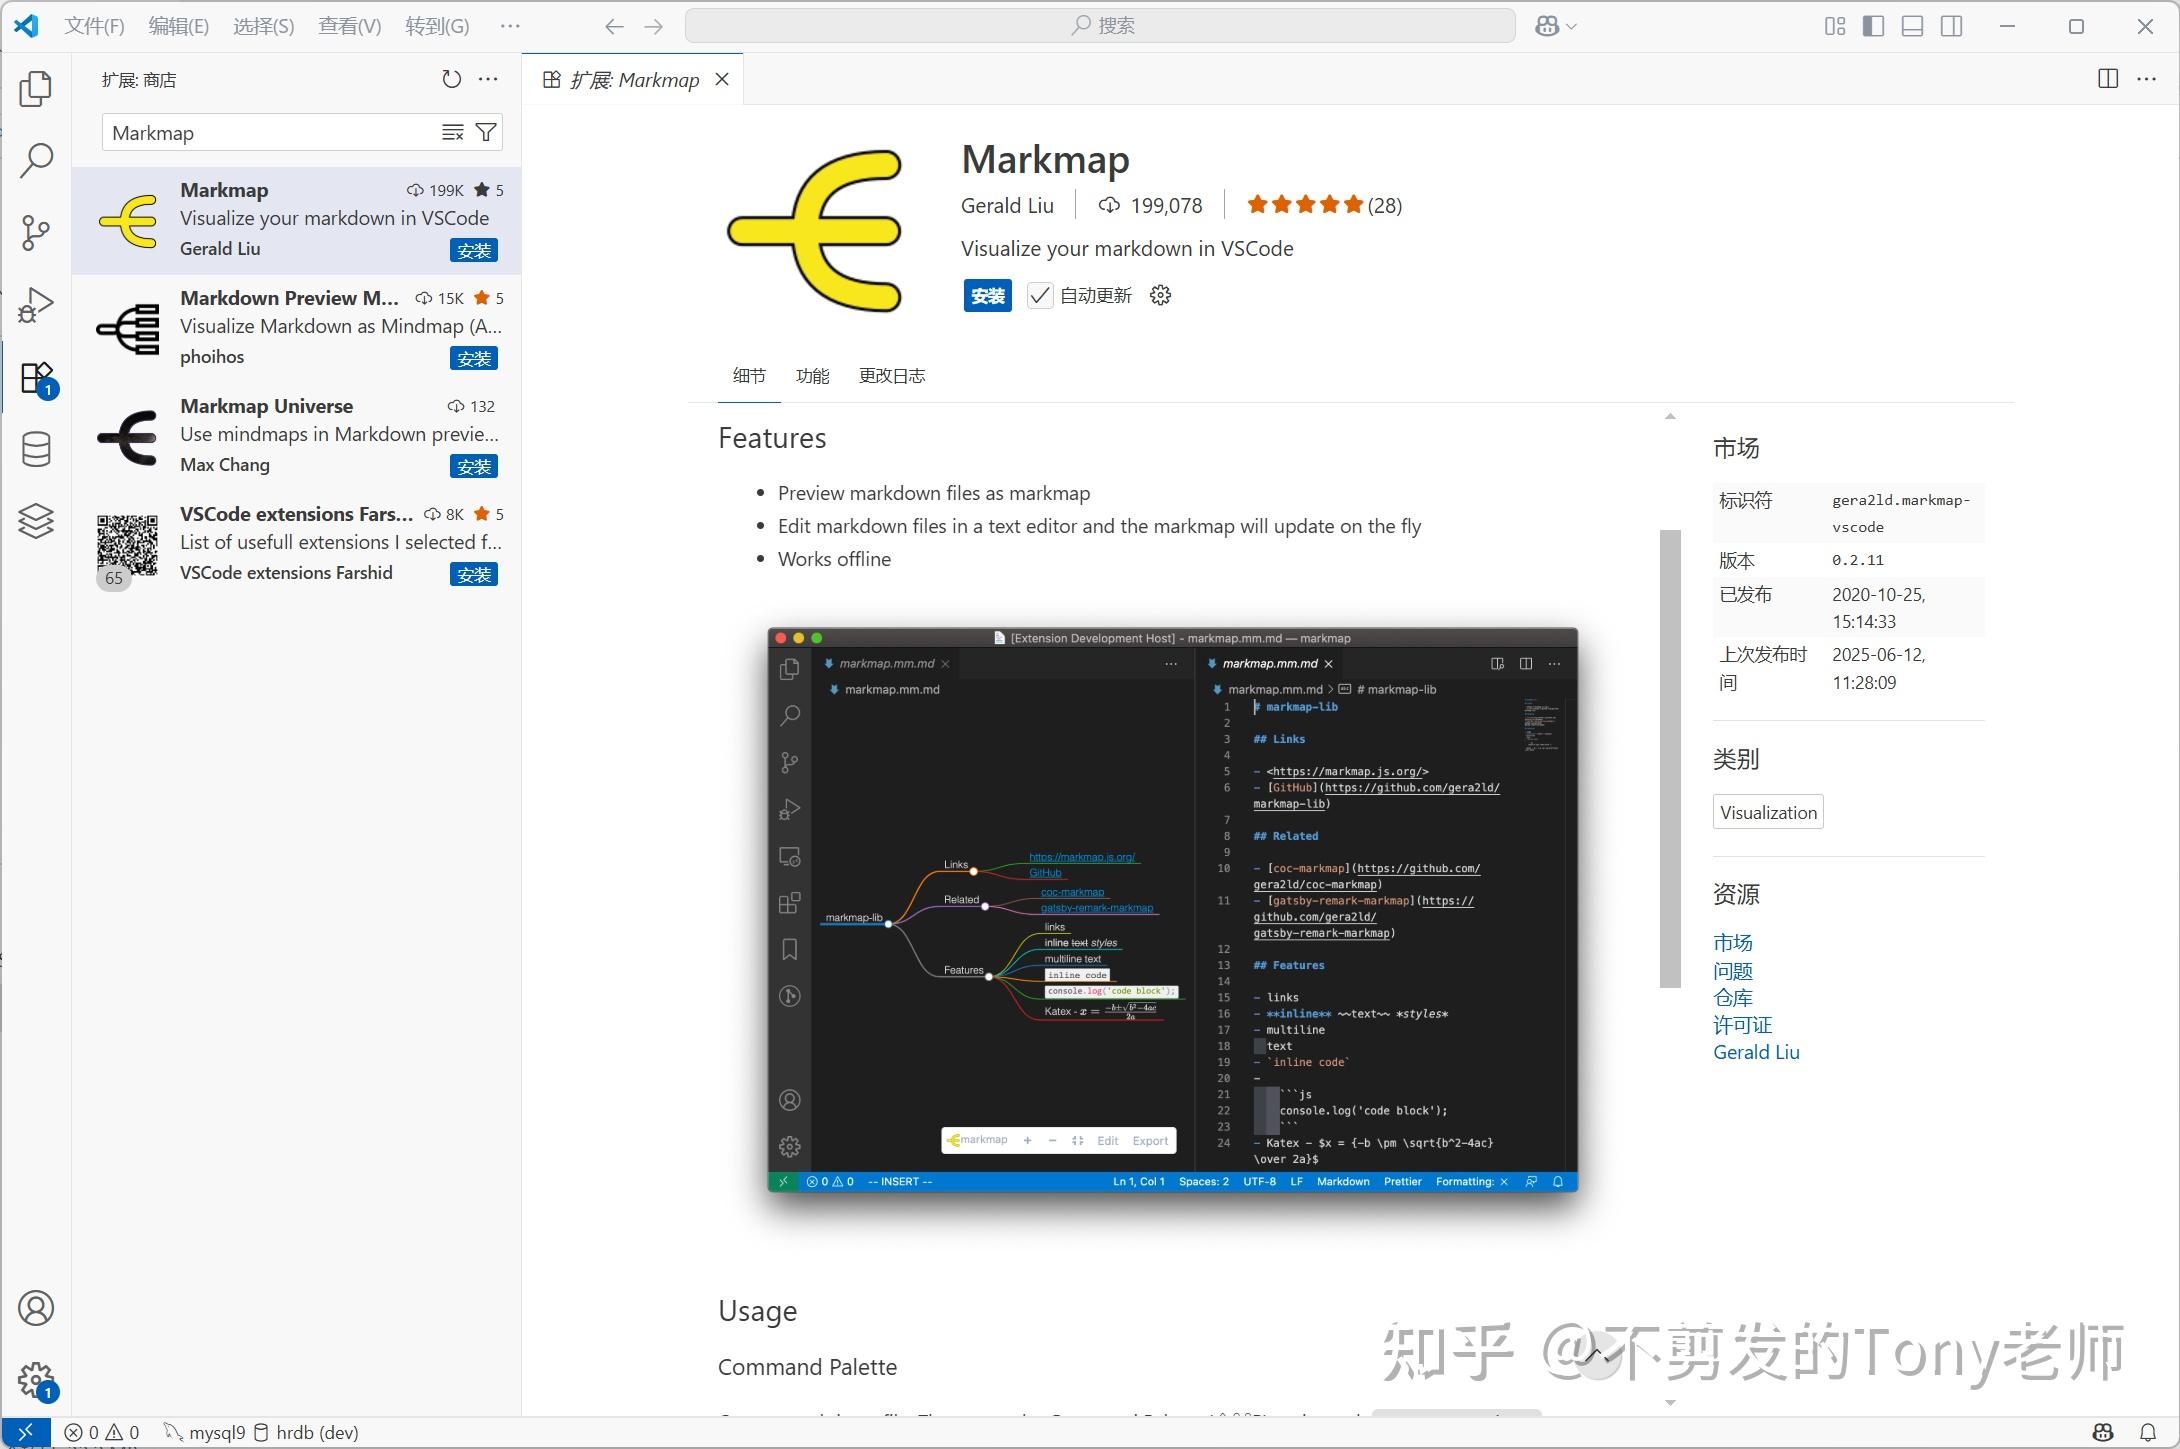The width and height of the screenshot is (2180, 1449).
Task: Open the Markmap extension settings gear
Action: coord(1160,295)
